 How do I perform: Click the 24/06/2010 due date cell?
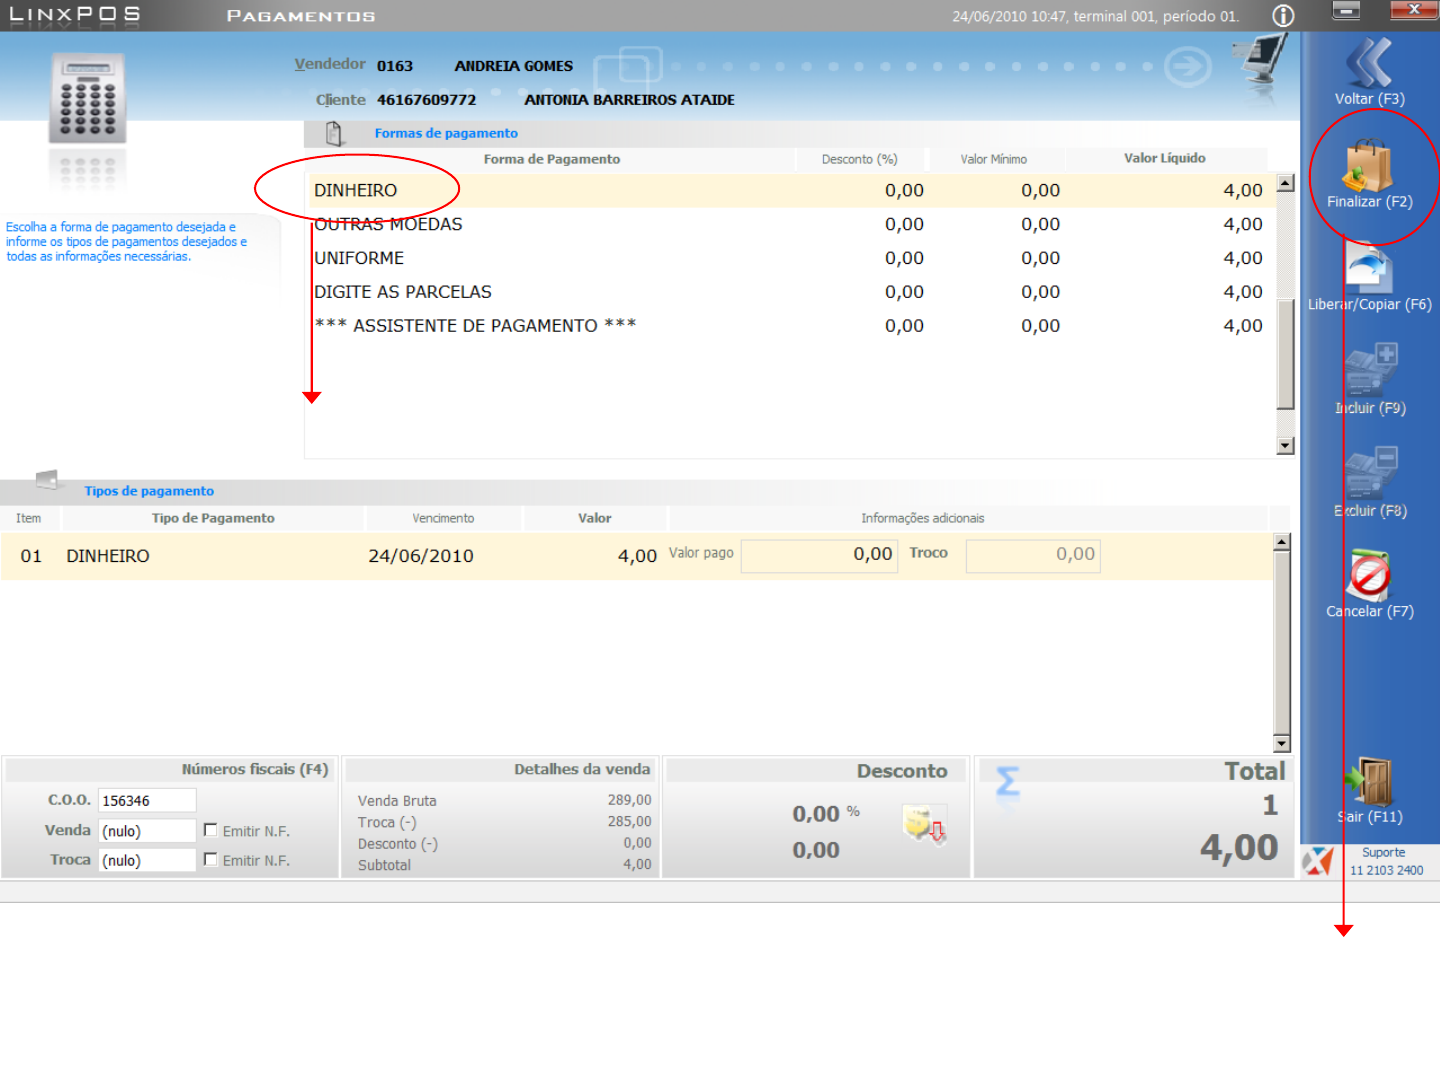tap(421, 556)
